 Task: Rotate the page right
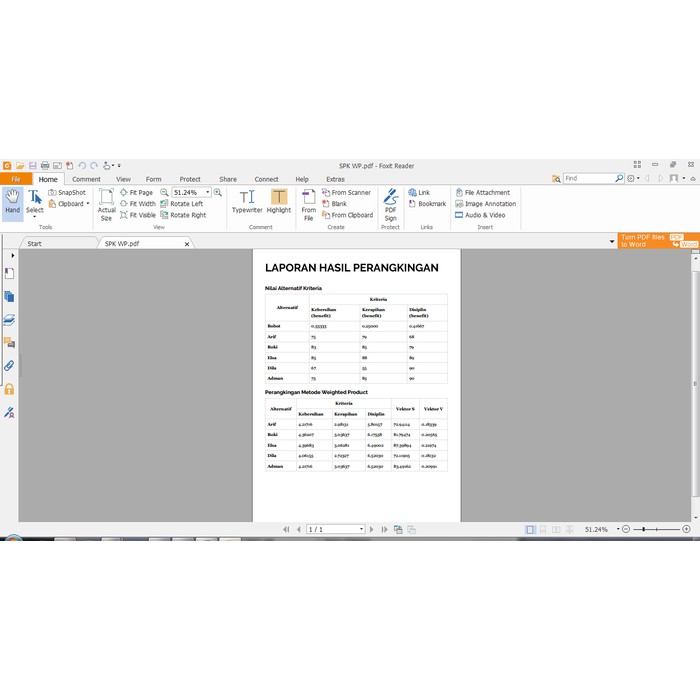tap(183, 215)
